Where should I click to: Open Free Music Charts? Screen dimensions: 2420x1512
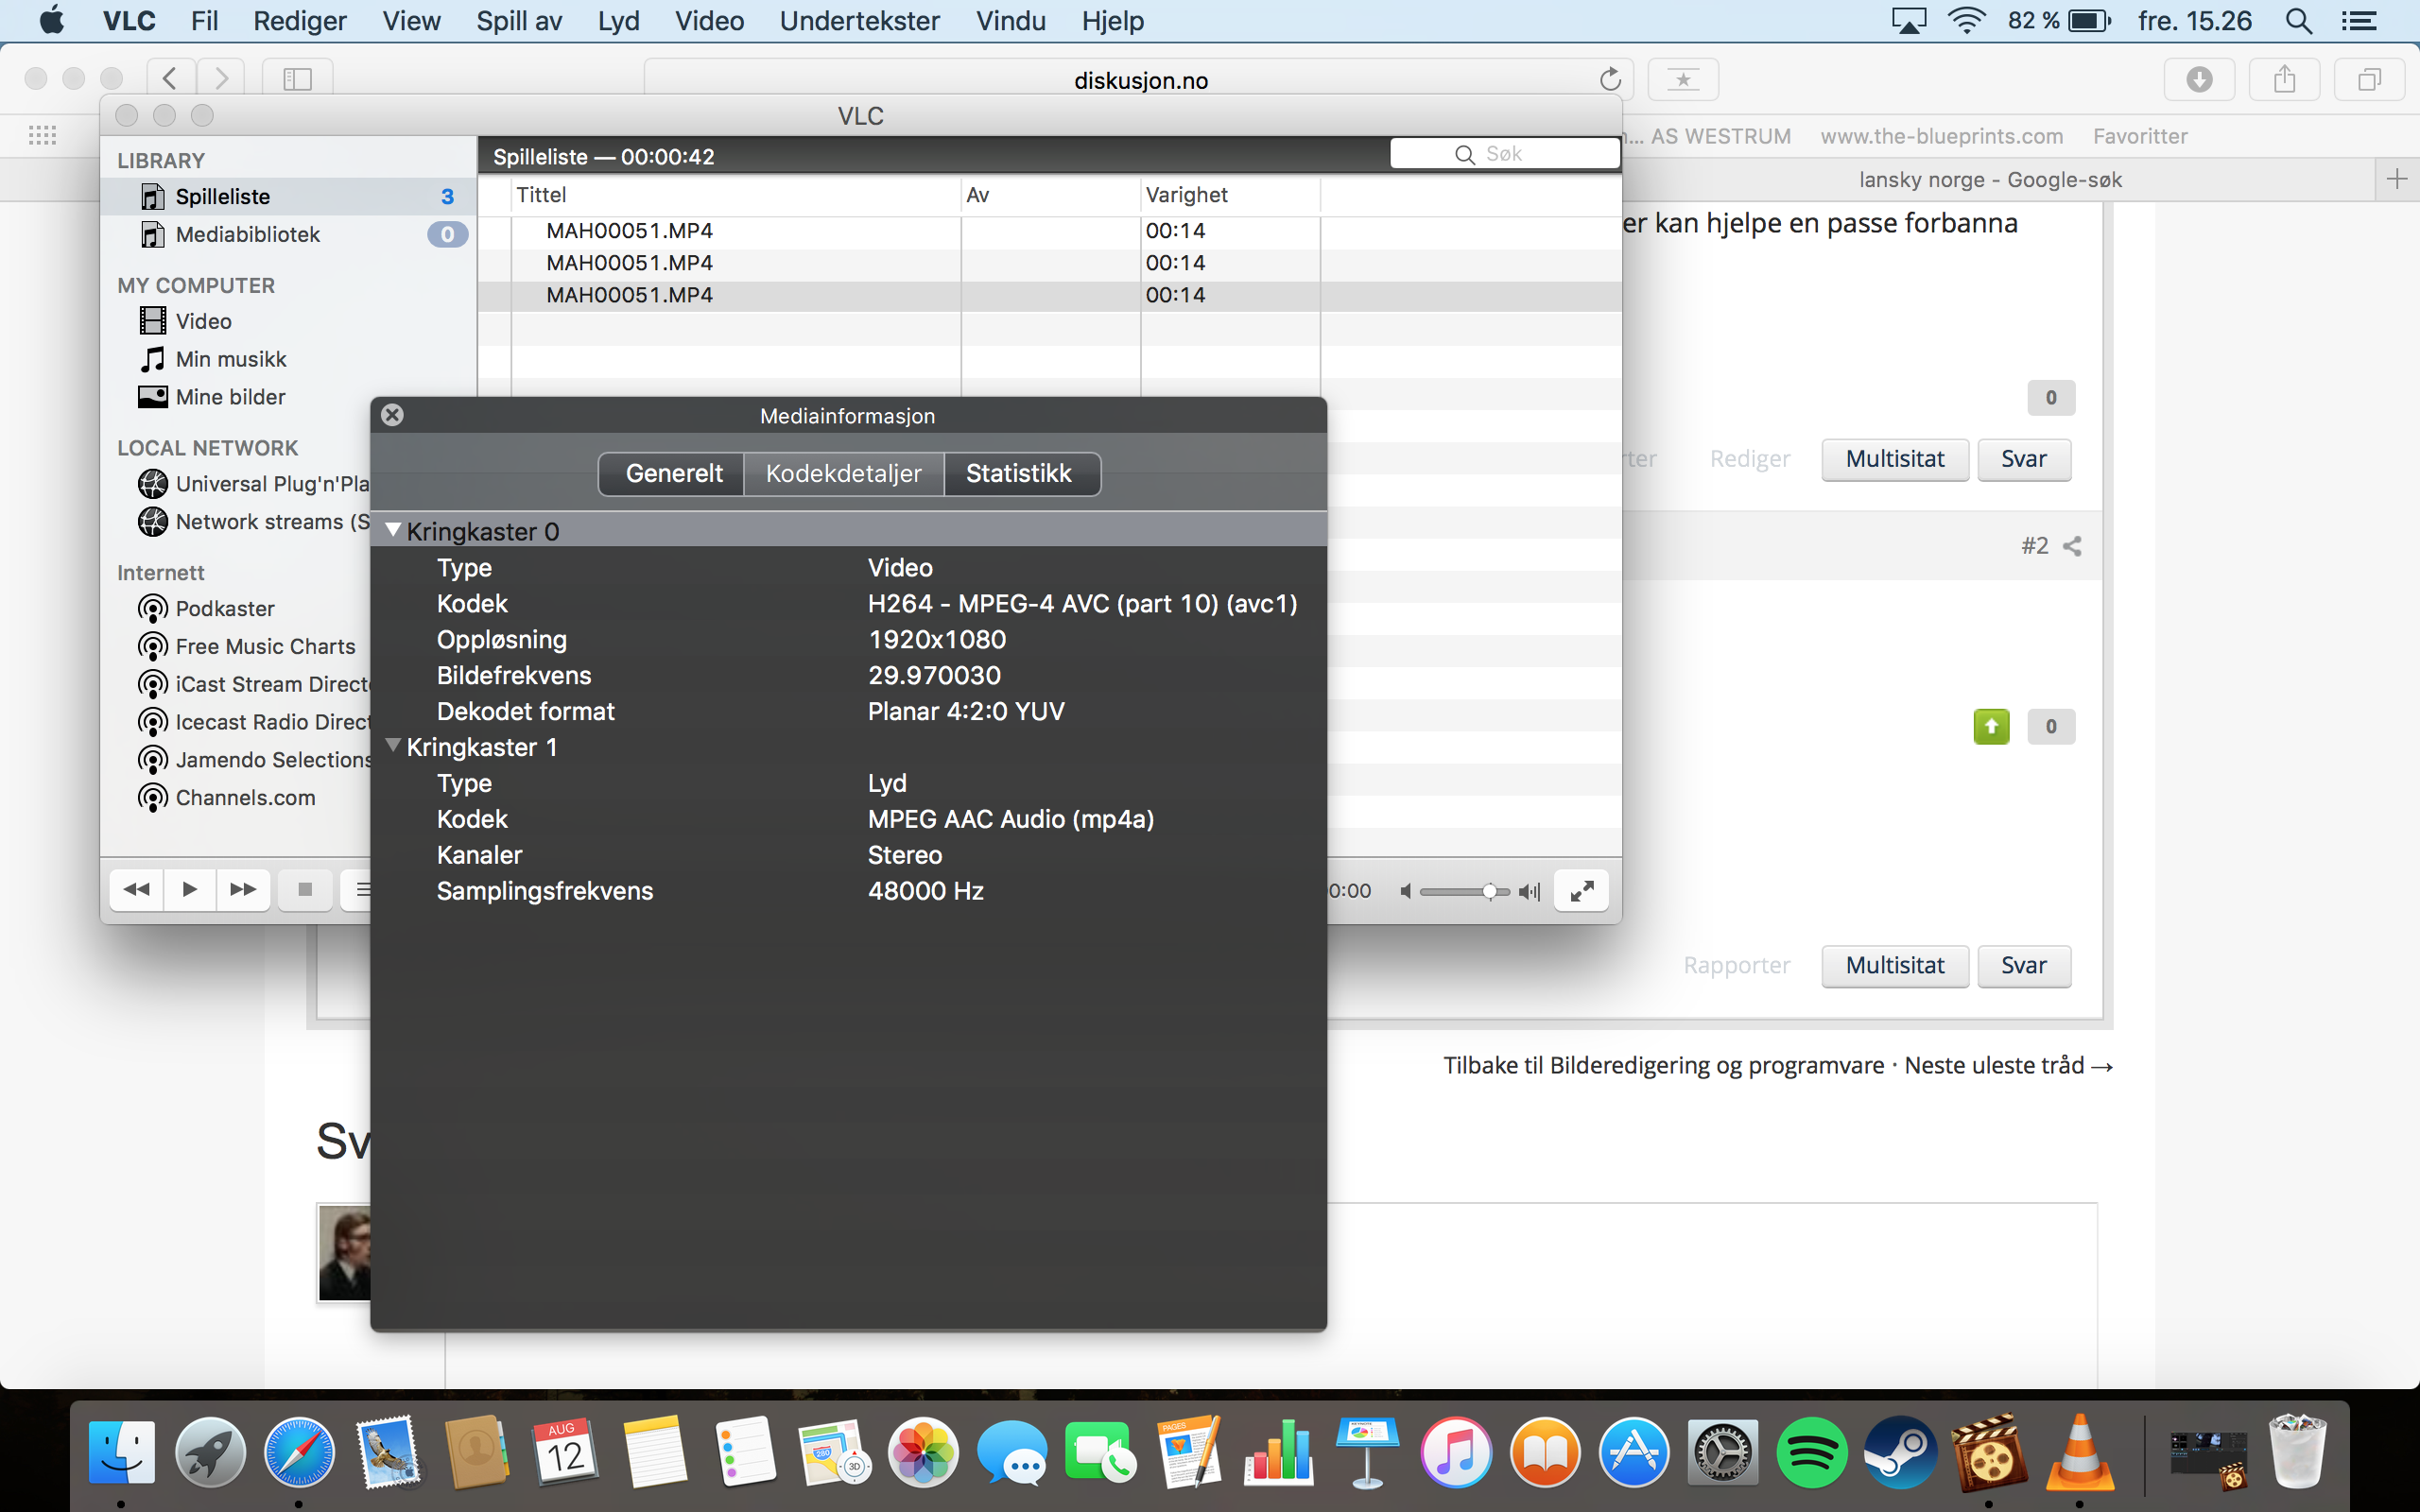coord(247,647)
